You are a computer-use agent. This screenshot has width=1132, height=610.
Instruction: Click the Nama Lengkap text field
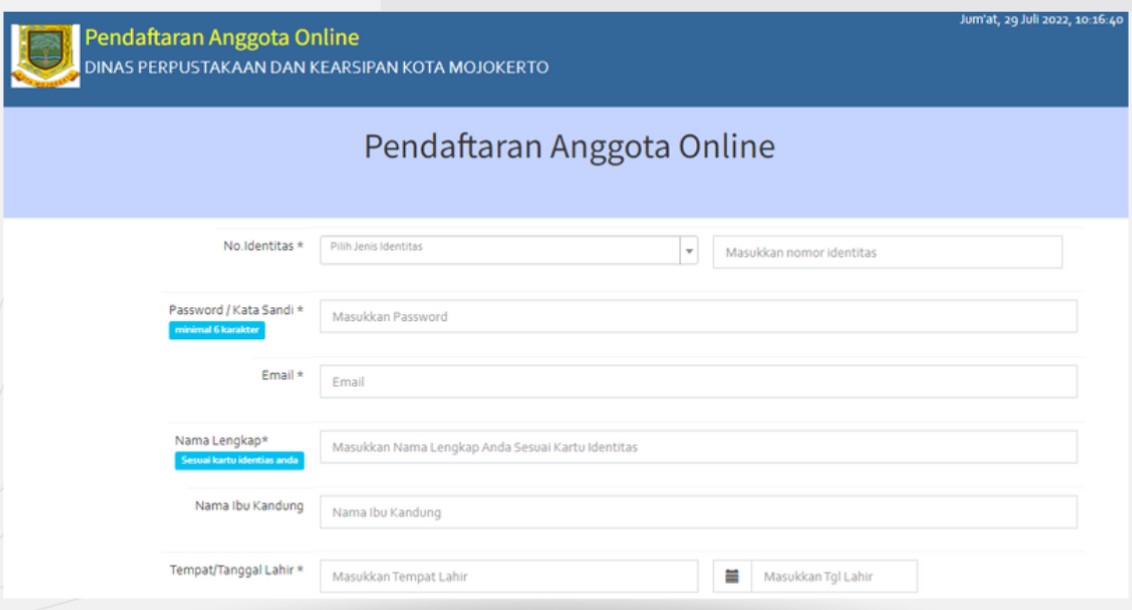point(698,447)
